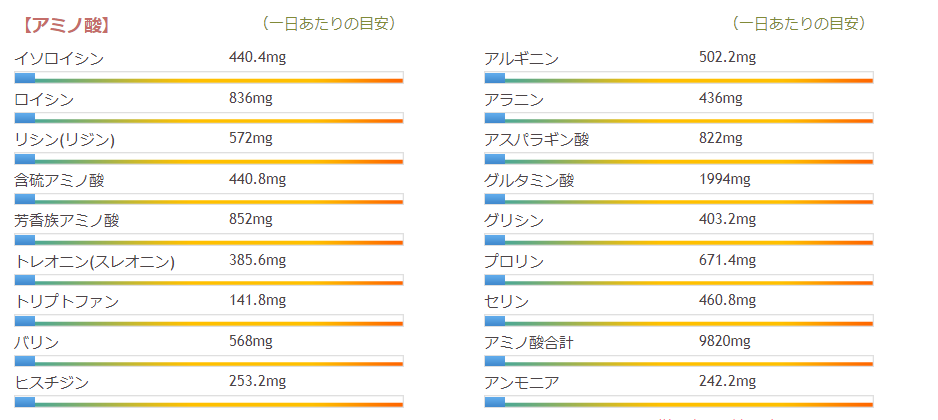Click the イソロイシン gauge bar
This screenshot has width=938, height=420.
click(209, 77)
